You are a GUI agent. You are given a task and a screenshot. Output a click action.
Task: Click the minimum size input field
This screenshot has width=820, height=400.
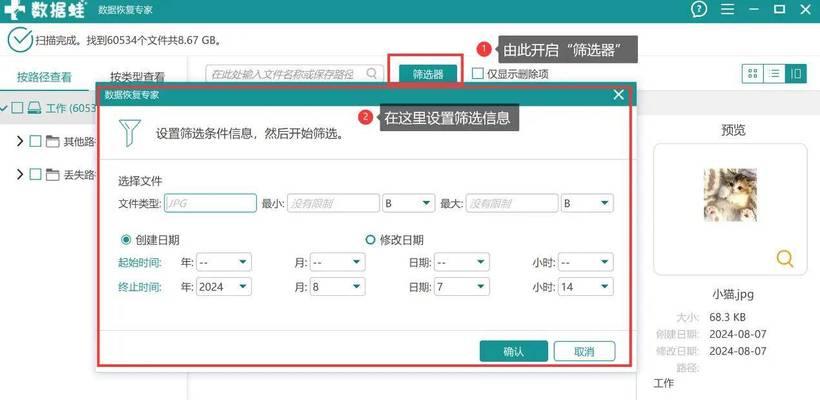[333, 203]
